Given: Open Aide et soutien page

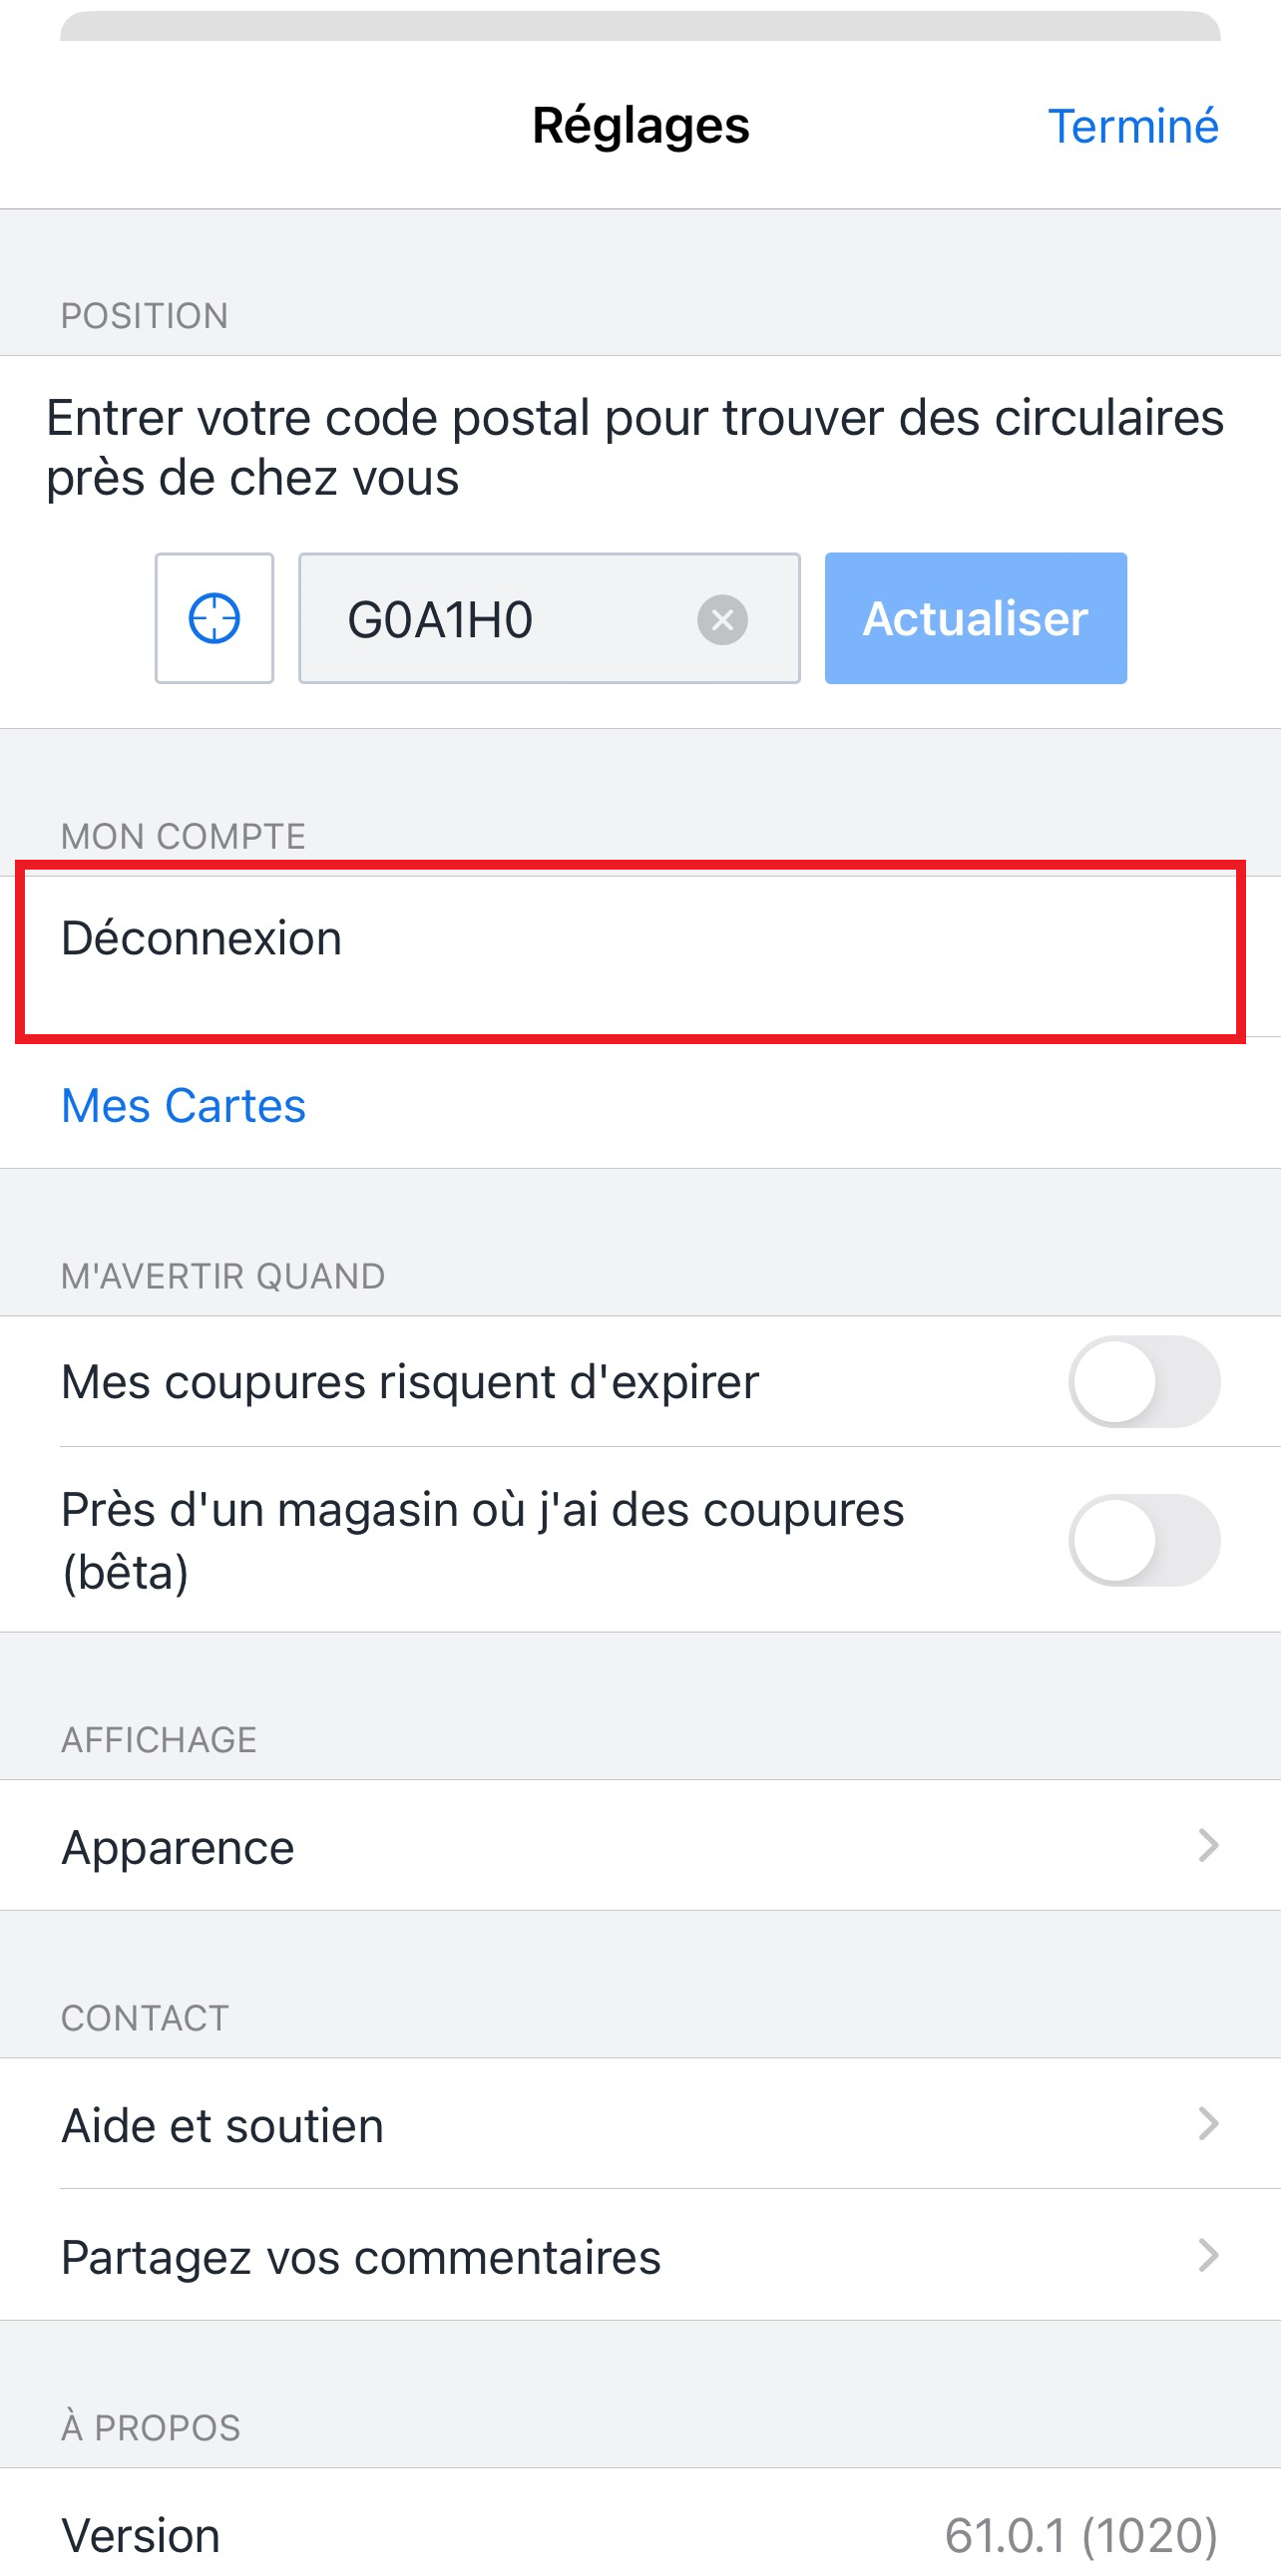Looking at the screenshot, I should pyautogui.click(x=640, y=2123).
